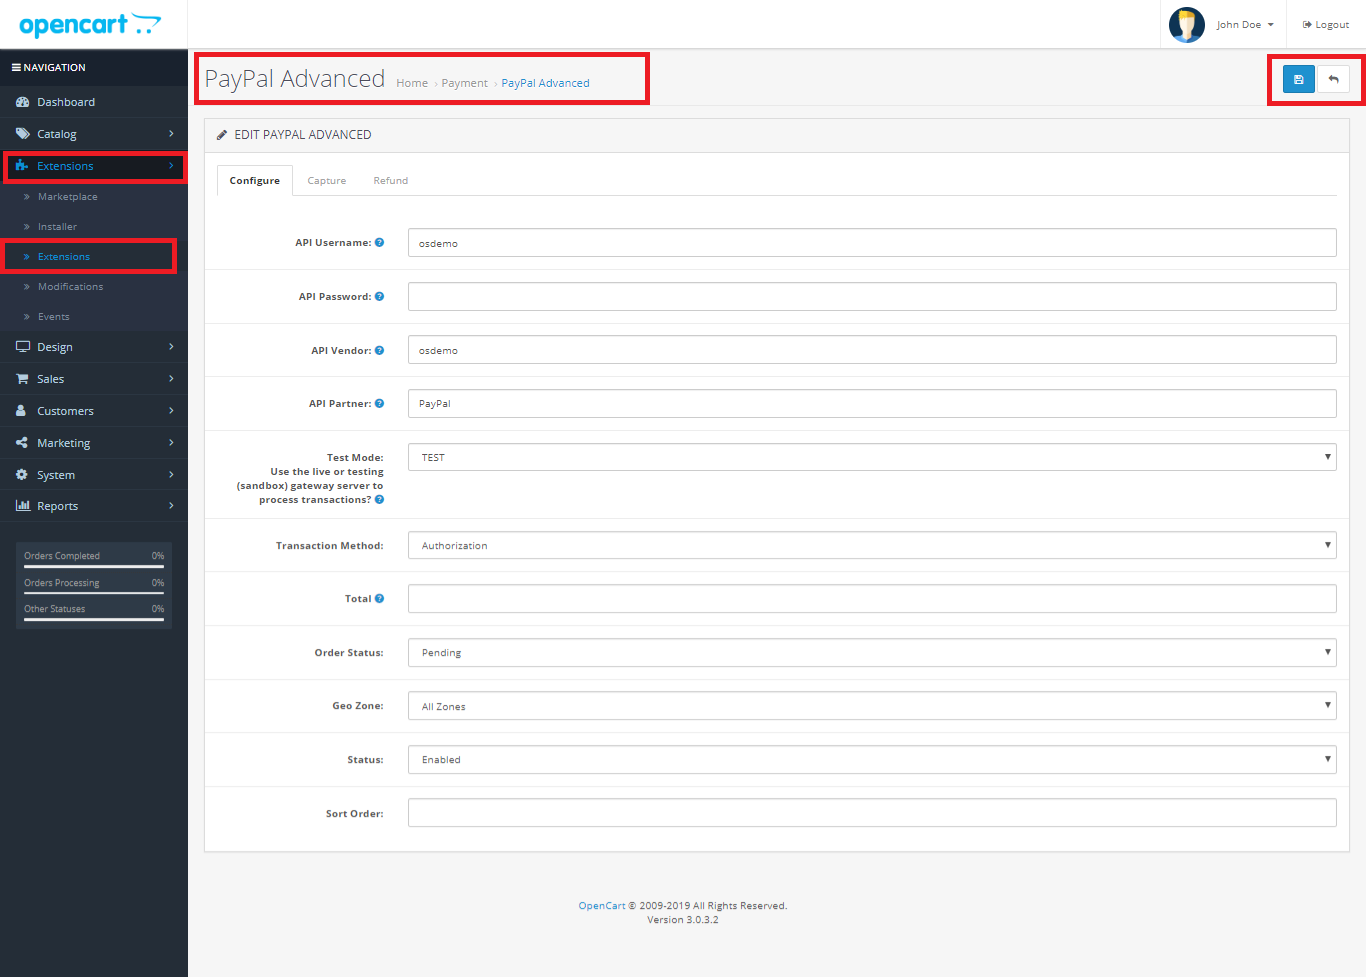Open the Order Status dropdown

point(872,652)
